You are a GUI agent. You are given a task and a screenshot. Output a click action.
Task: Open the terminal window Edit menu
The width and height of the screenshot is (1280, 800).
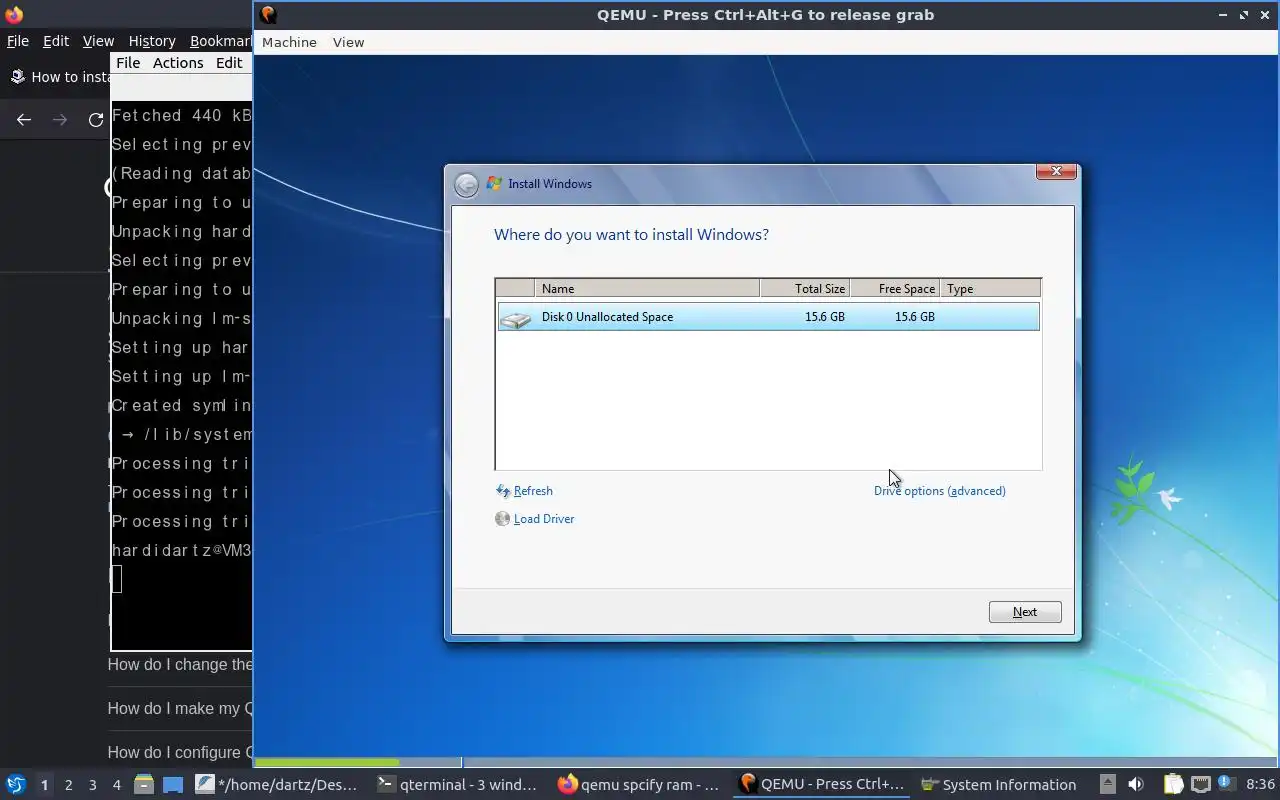[229, 62]
